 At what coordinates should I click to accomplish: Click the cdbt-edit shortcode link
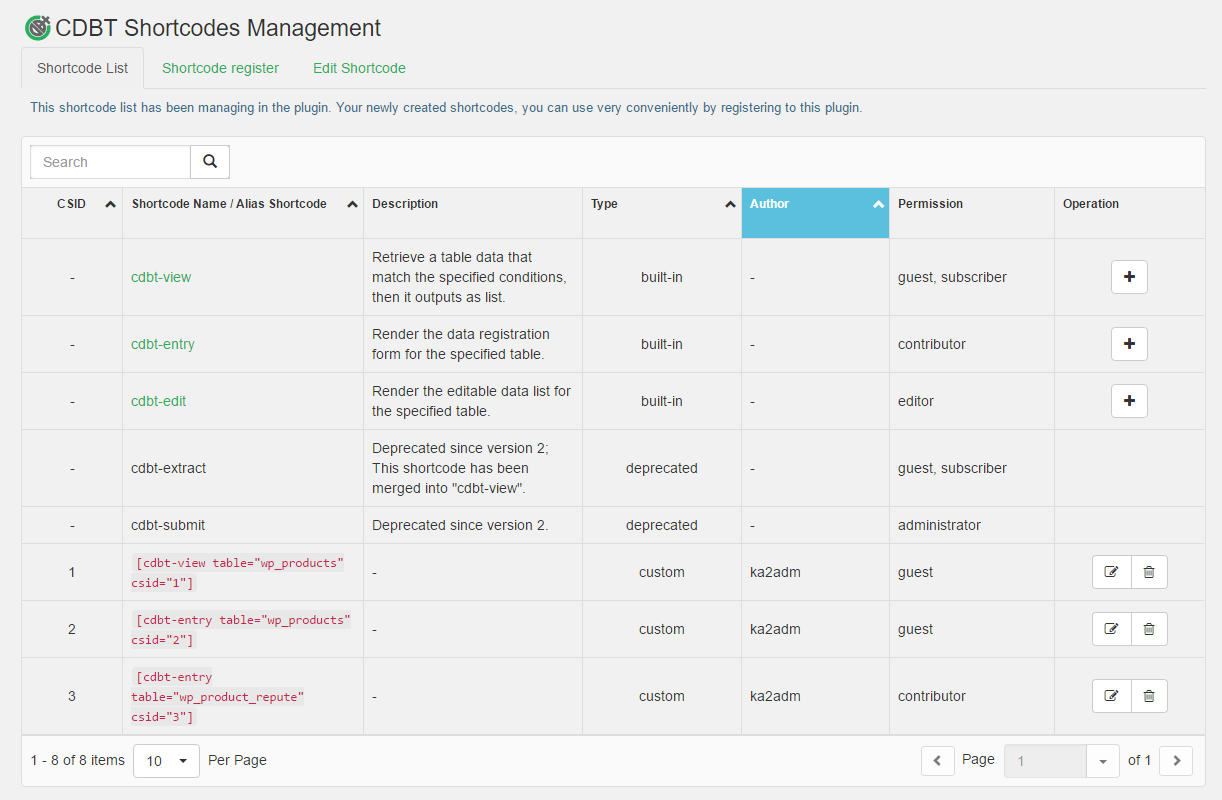pos(158,401)
